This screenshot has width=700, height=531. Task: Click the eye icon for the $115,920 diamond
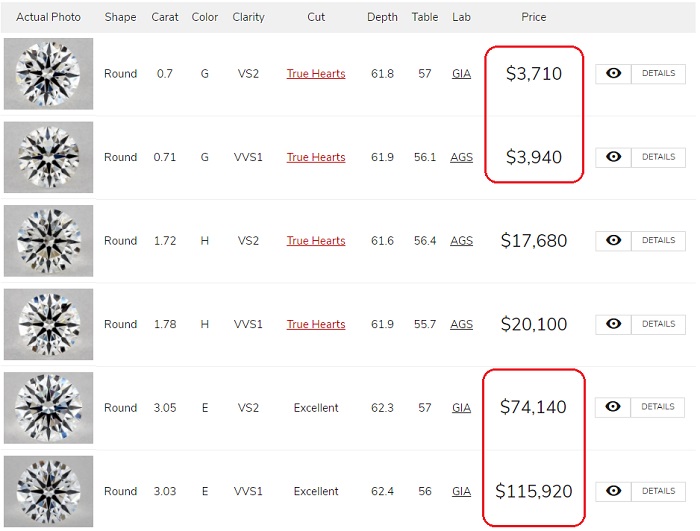coord(613,491)
